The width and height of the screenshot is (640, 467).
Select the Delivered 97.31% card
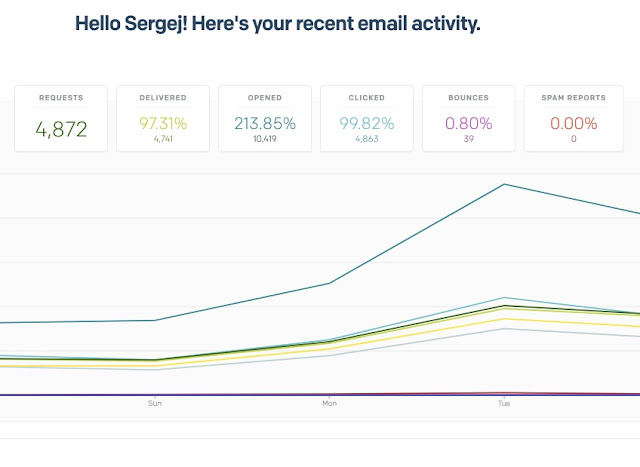tap(163, 118)
